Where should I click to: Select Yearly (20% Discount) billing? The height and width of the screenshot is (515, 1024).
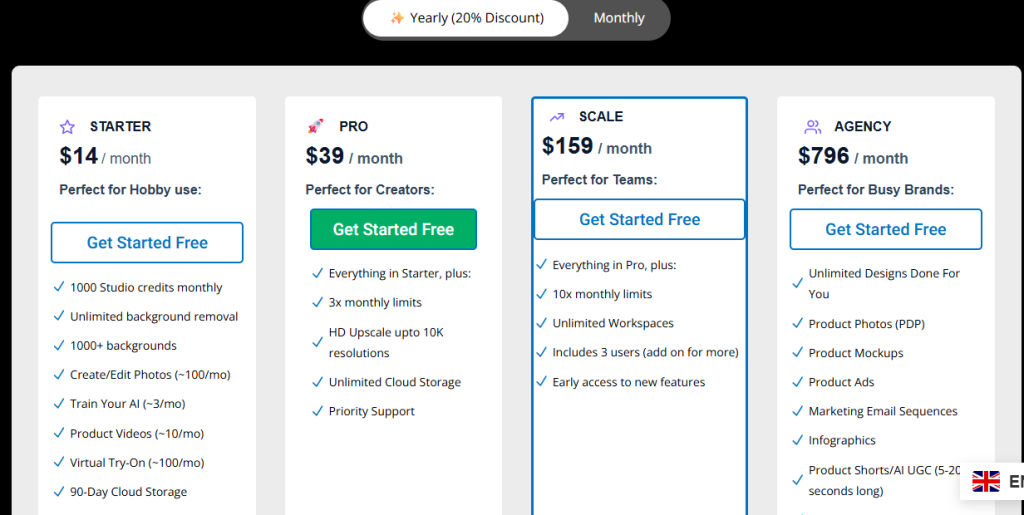point(467,18)
